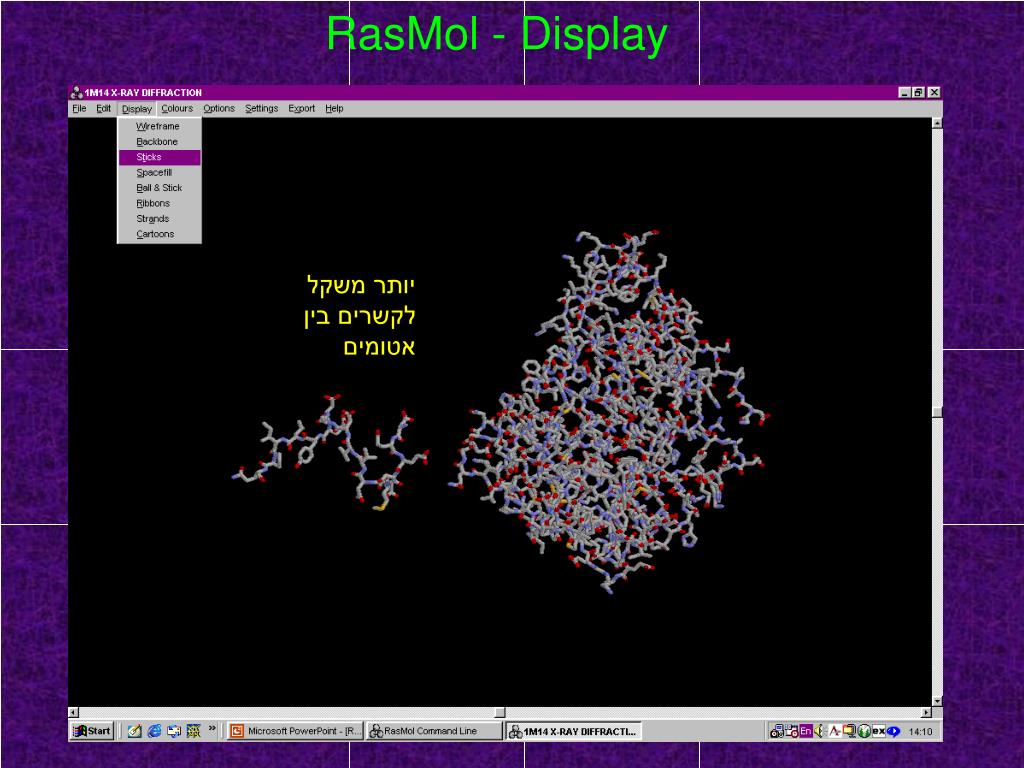Click the volume speaker tray icon

[820, 731]
